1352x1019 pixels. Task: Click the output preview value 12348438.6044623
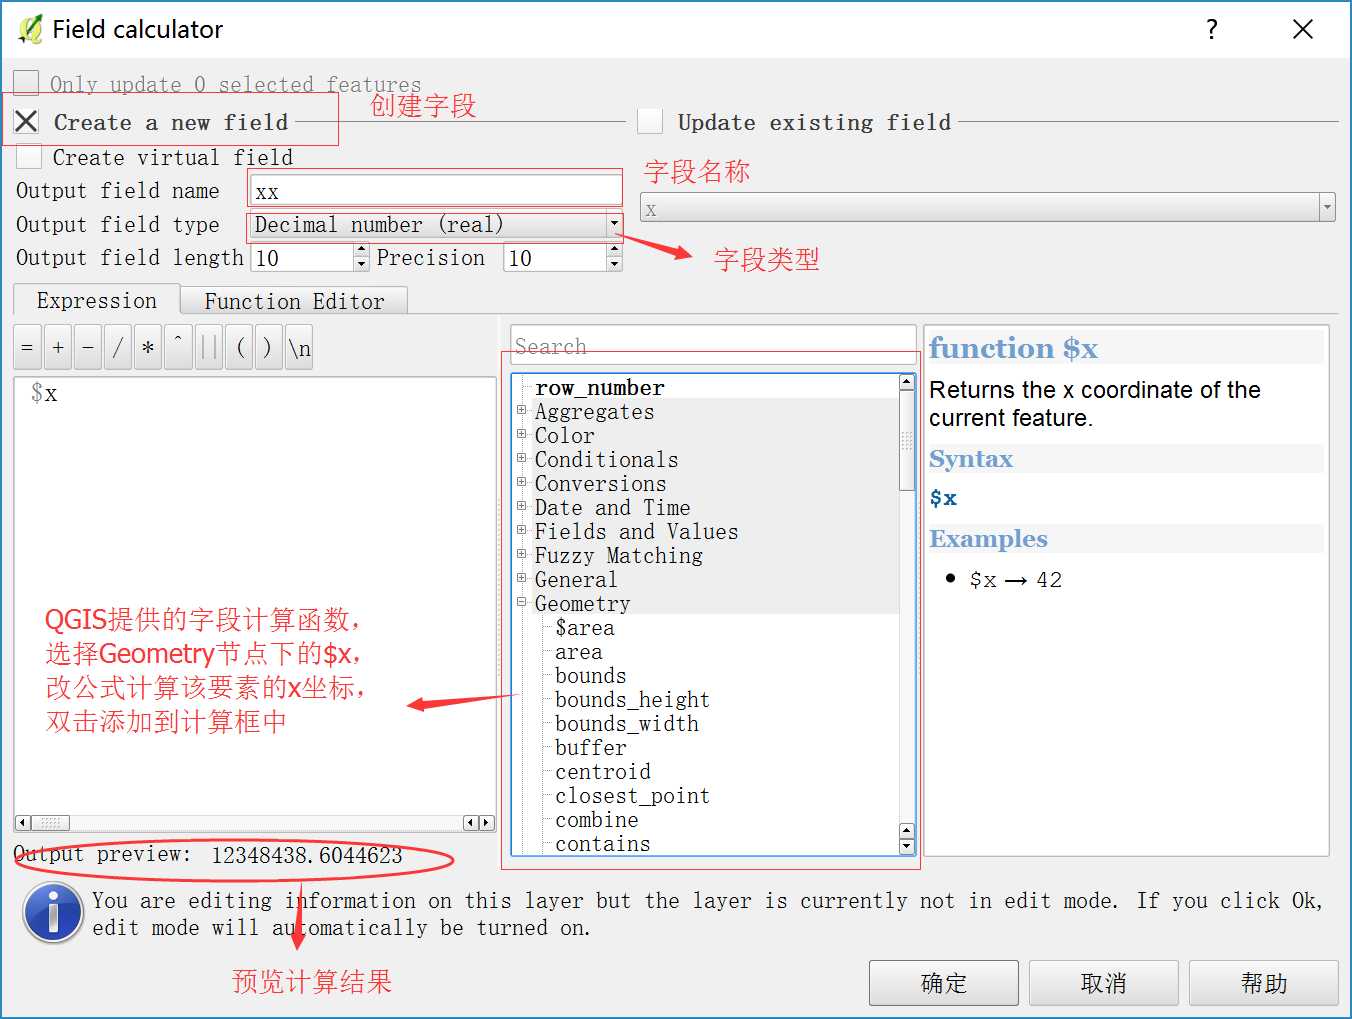[307, 856]
